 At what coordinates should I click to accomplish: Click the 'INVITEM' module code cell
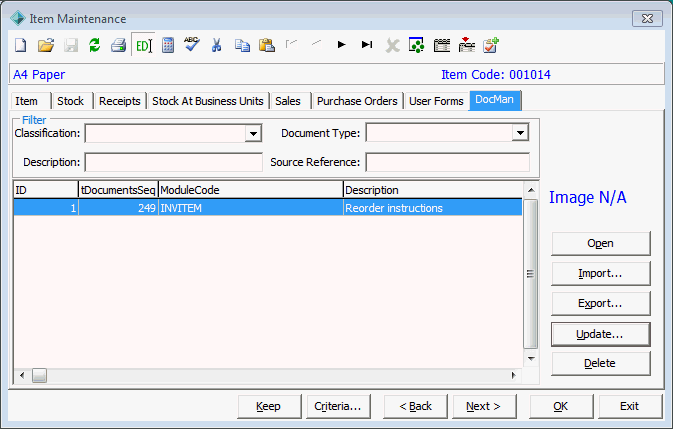click(x=251, y=208)
